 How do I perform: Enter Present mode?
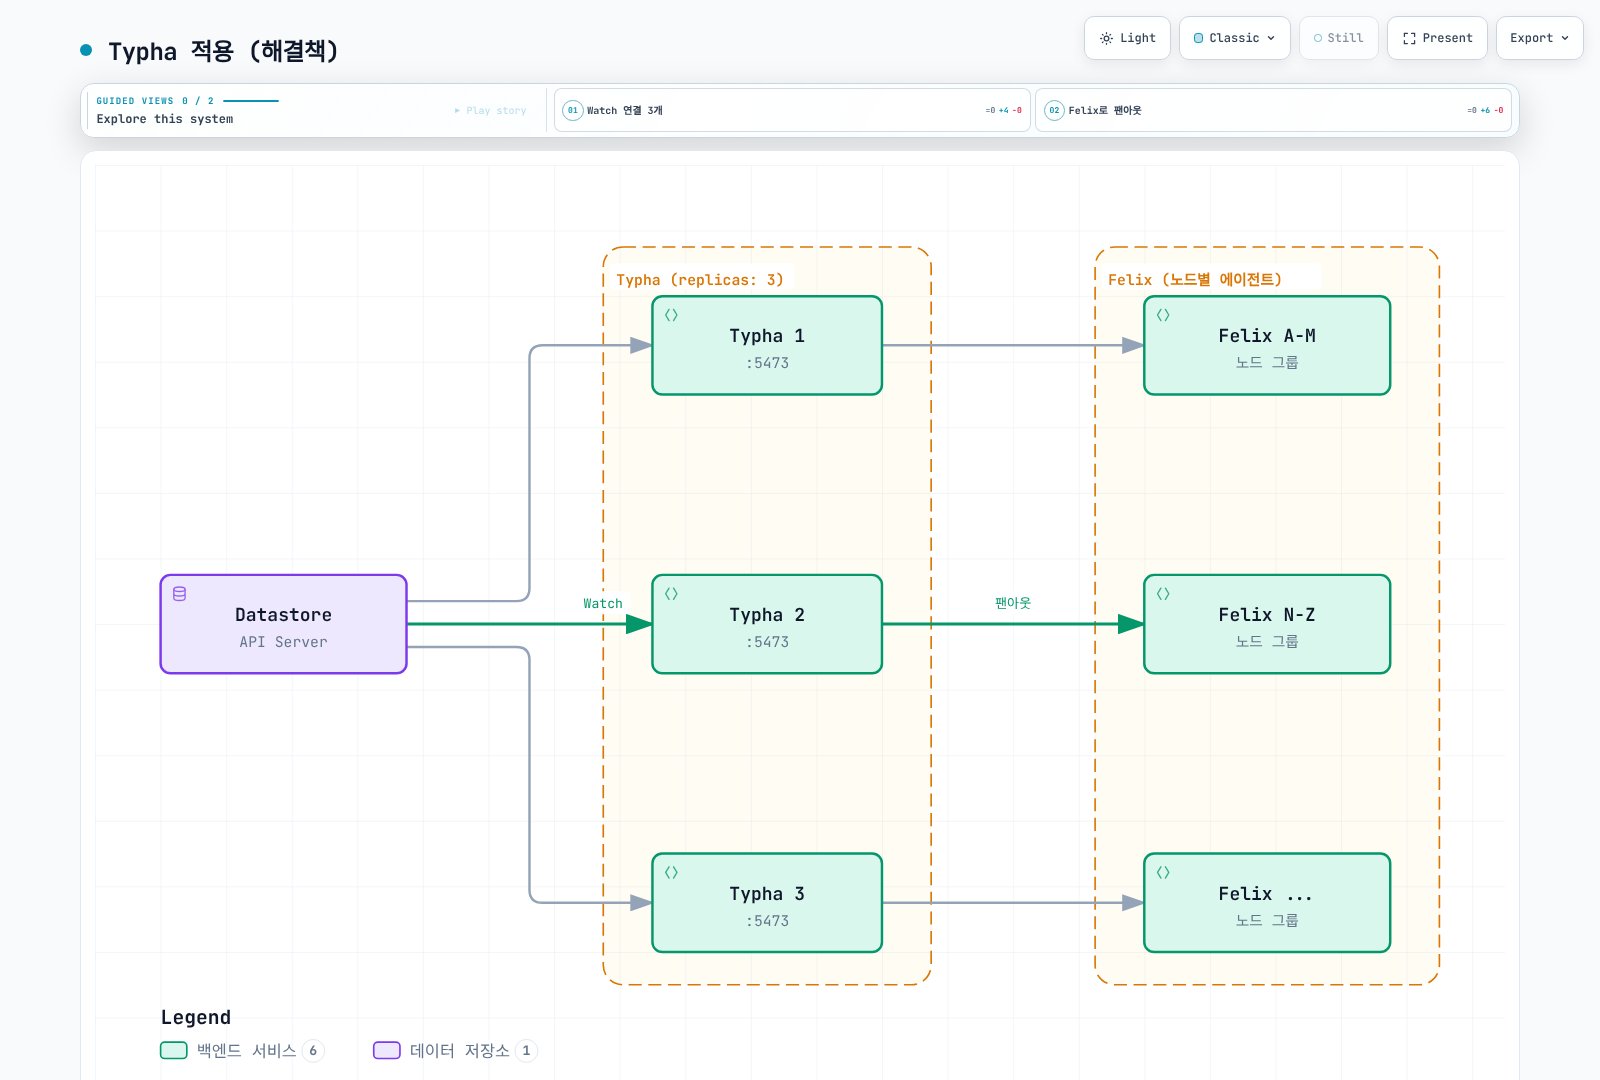[1437, 38]
